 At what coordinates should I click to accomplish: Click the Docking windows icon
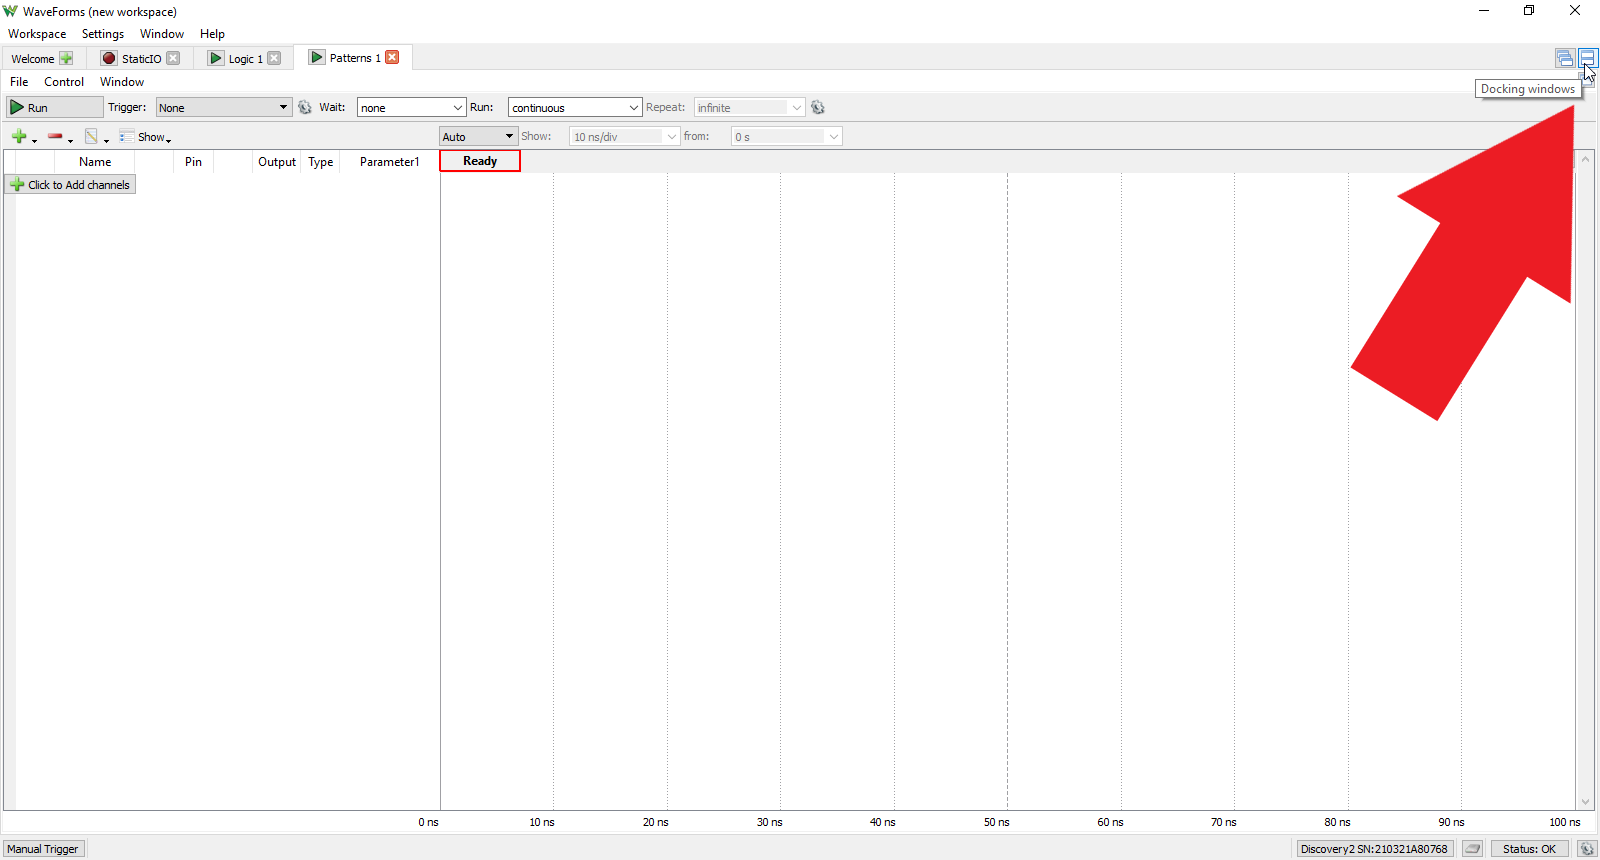(1587, 58)
